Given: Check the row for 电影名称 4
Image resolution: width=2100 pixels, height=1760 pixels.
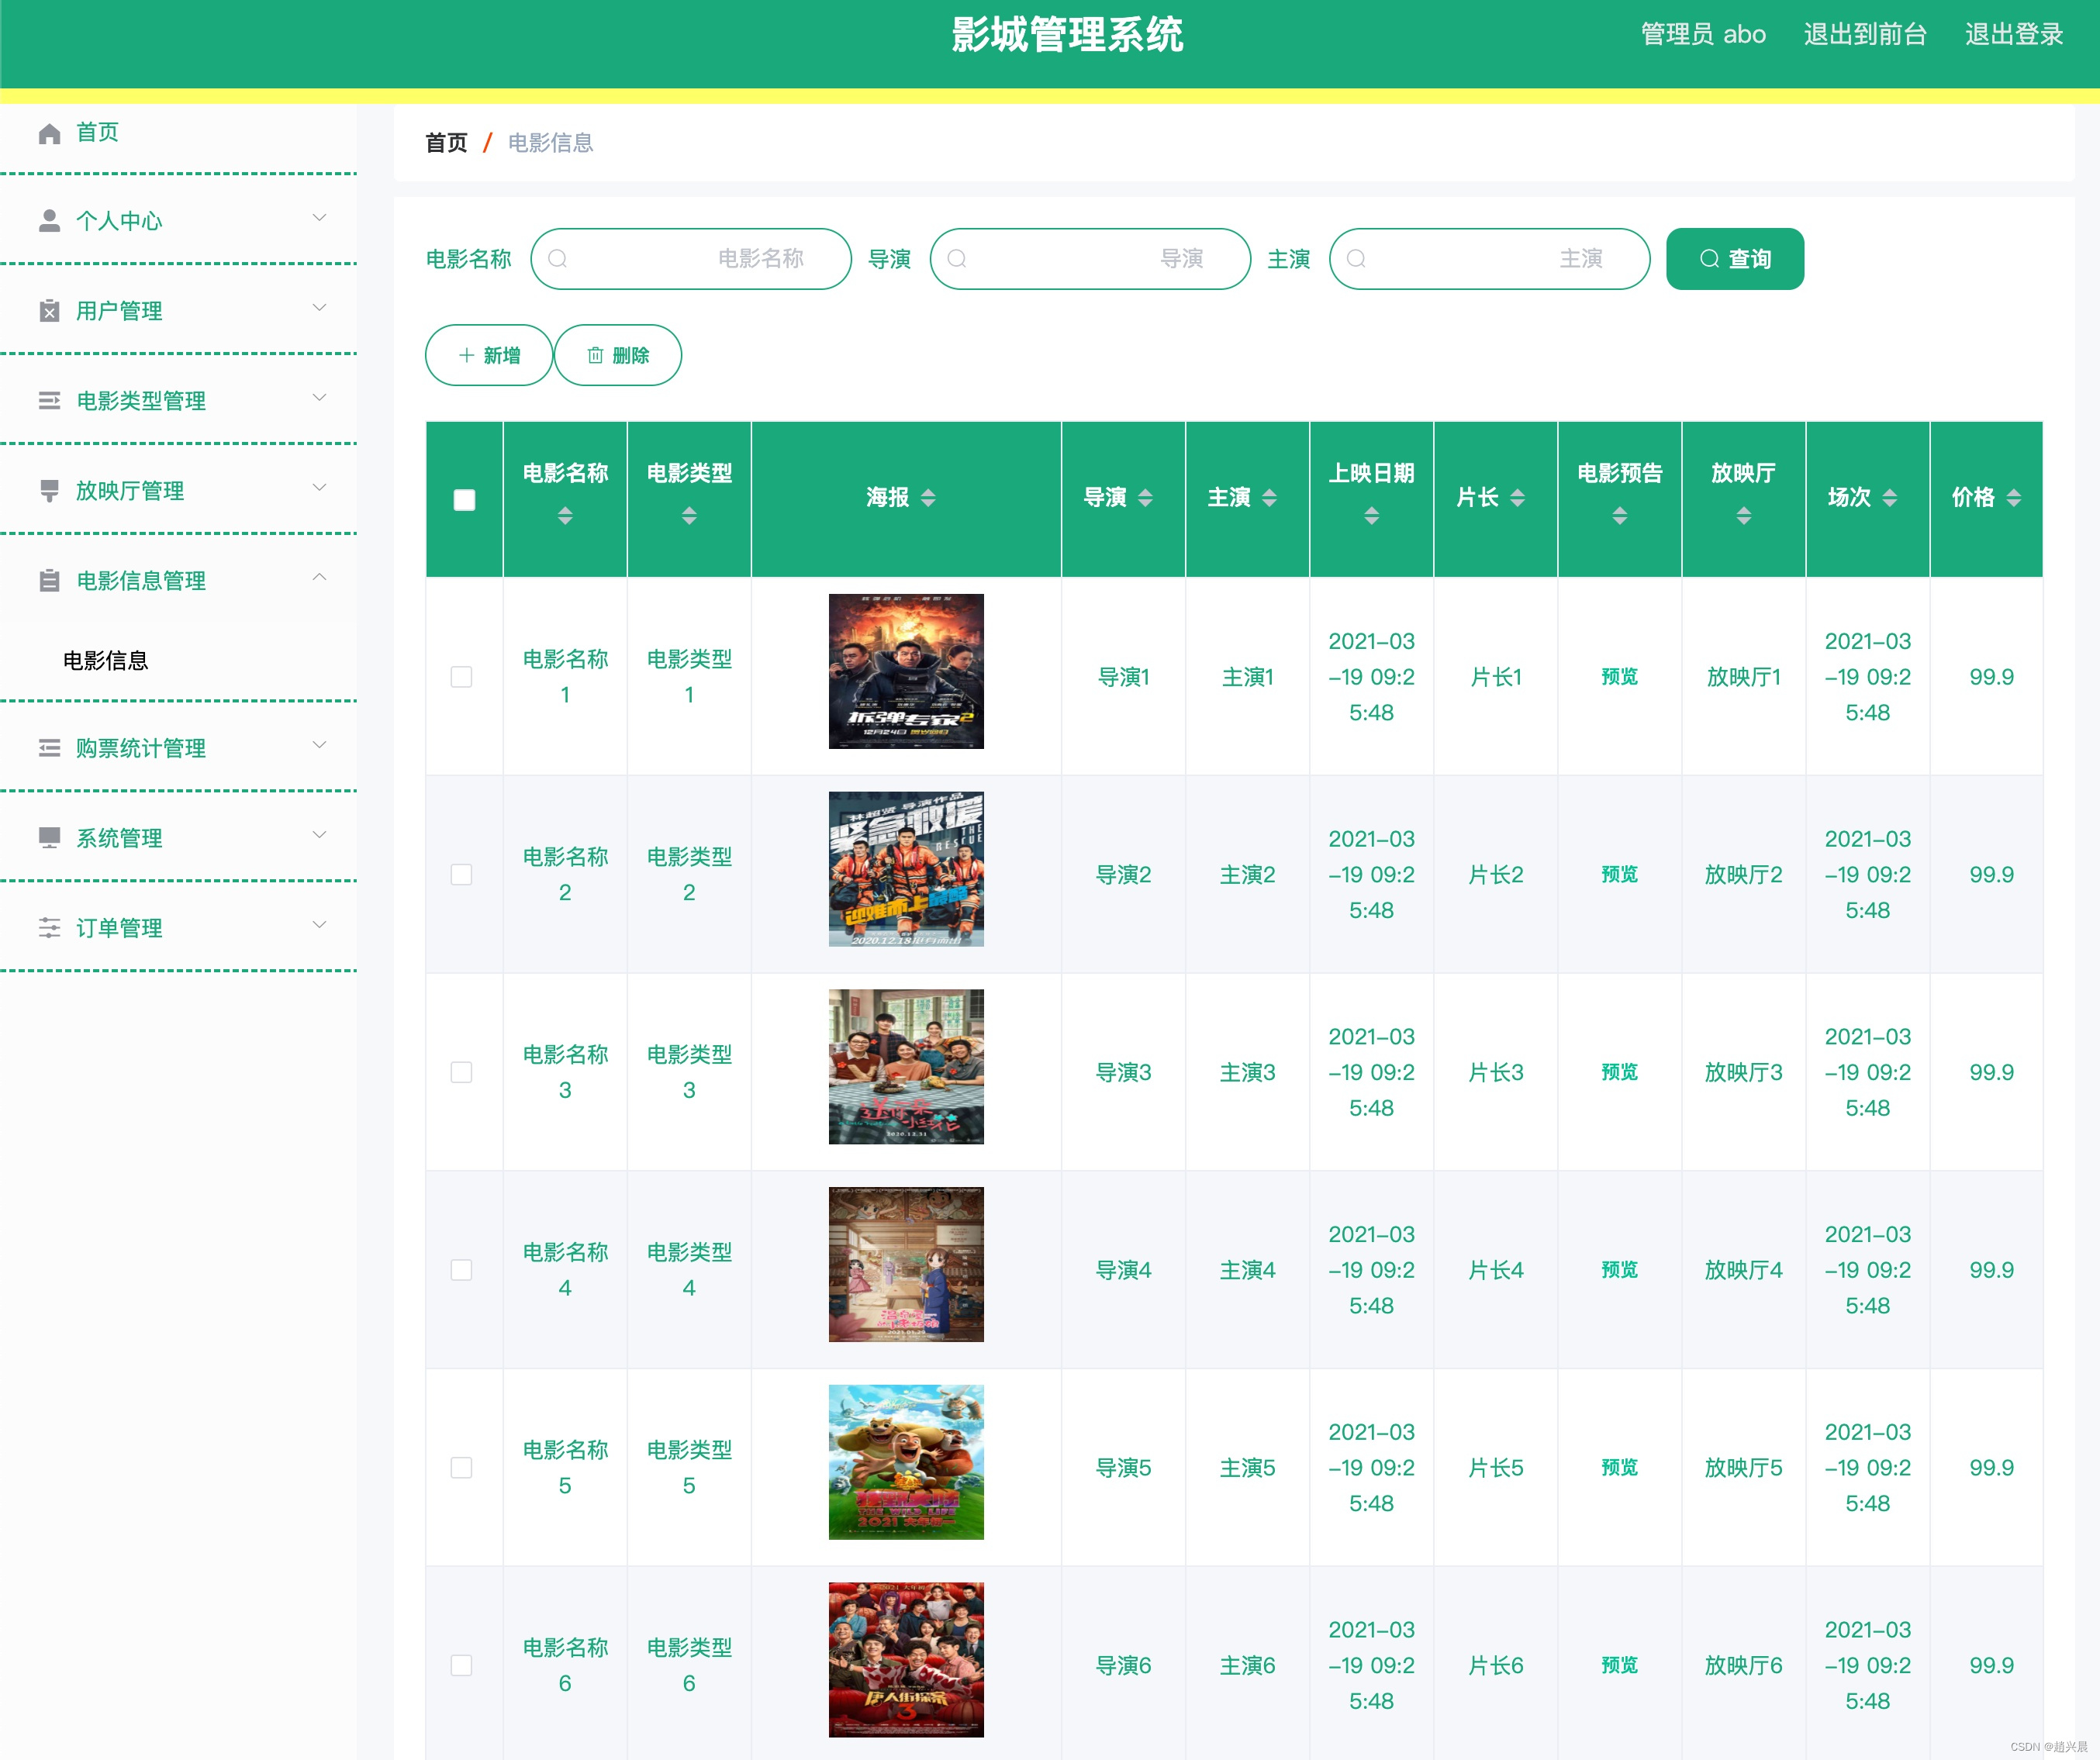Looking at the screenshot, I should point(461,1270).
